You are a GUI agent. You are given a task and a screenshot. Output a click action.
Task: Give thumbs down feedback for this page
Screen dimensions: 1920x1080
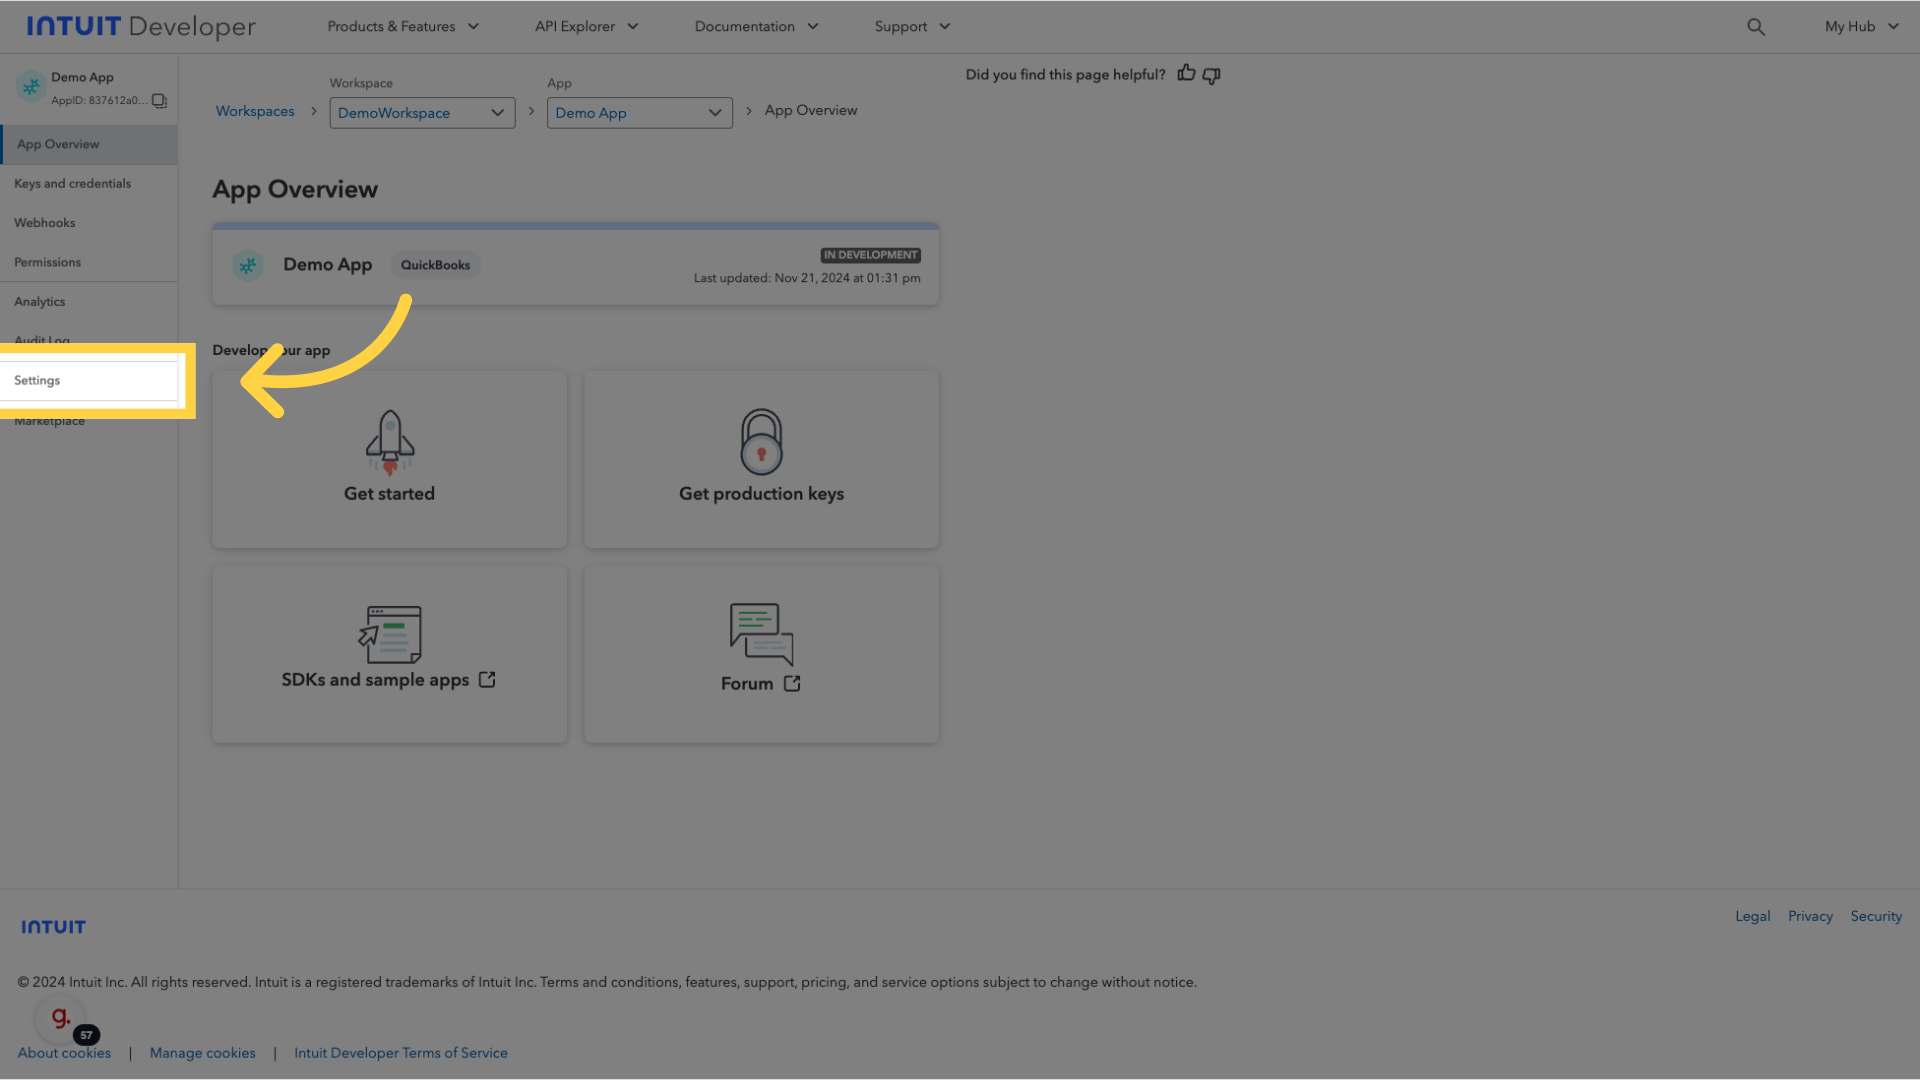pyautogui.click(x=1211, y=75)
